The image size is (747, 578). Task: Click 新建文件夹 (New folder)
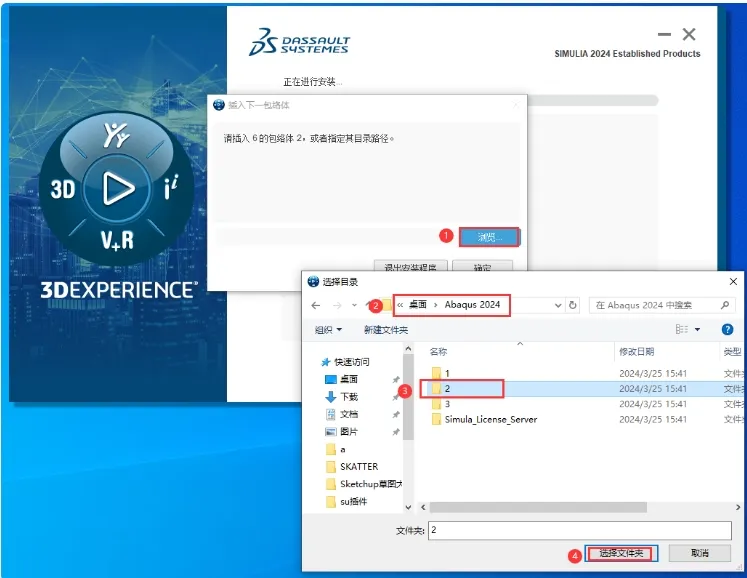tap(386, 330)
